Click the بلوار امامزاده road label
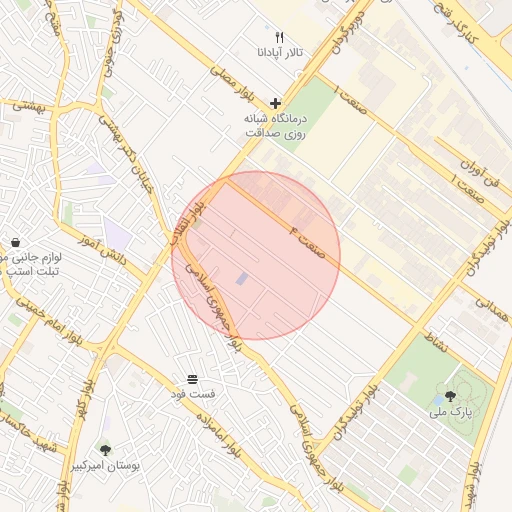This screenshot has height=512, width=512. tap(218, 435)
